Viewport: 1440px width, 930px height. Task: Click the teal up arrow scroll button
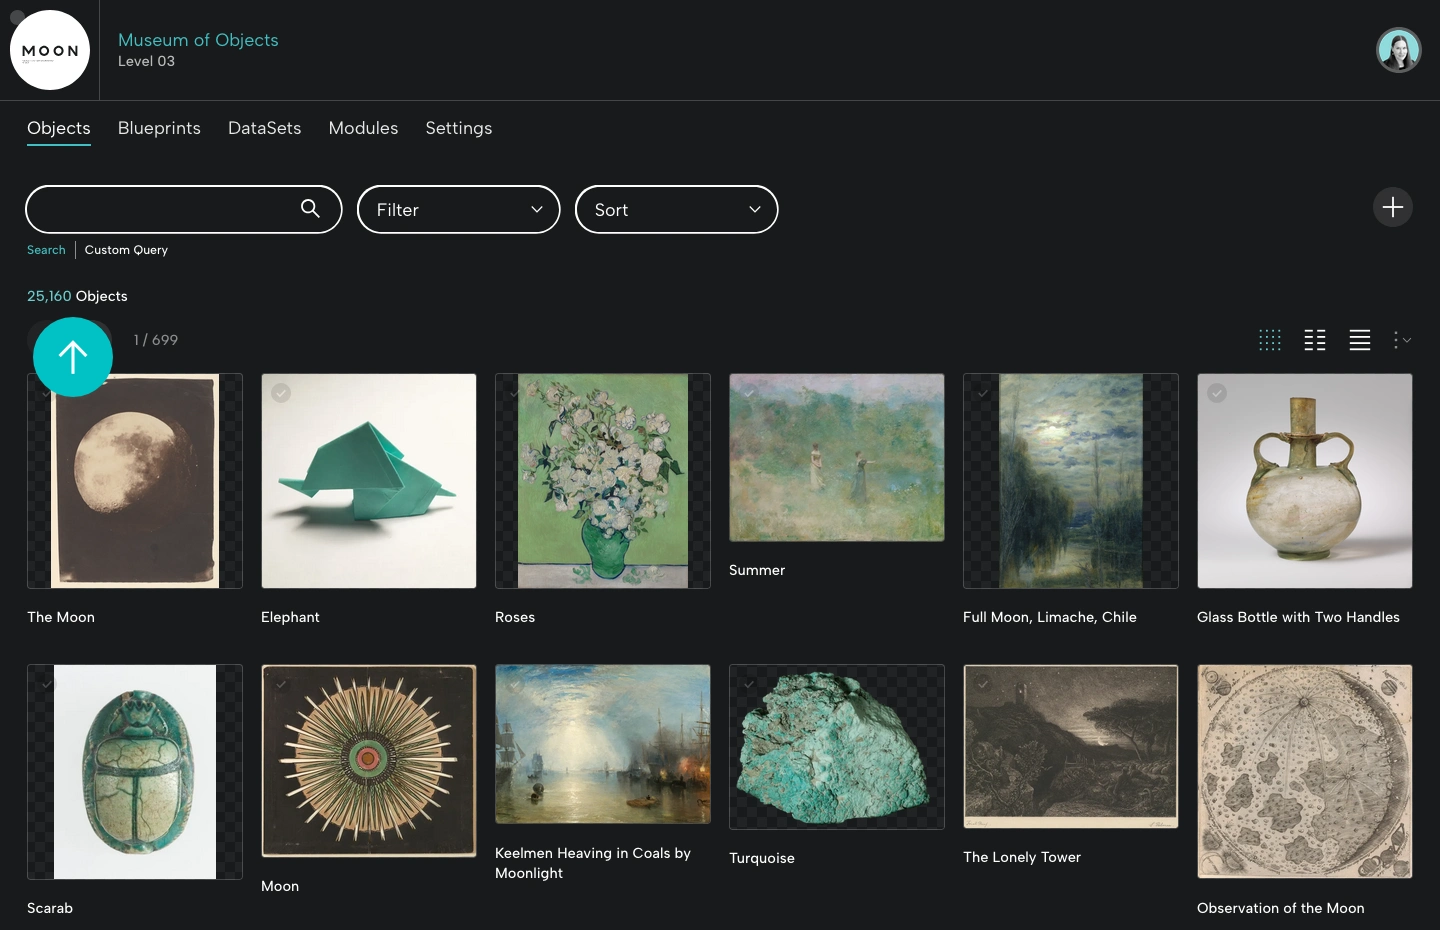[x=72, y=357]
